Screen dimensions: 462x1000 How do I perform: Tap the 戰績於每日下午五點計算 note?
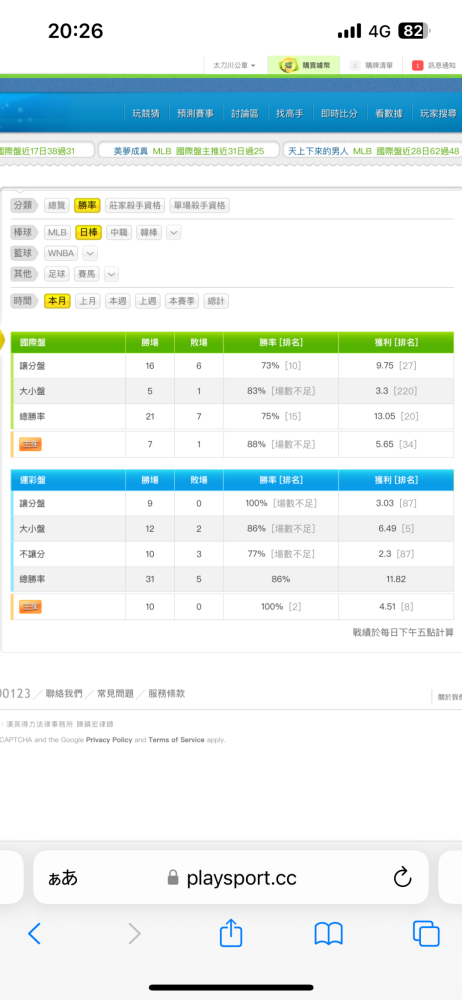tap(403, 633)
